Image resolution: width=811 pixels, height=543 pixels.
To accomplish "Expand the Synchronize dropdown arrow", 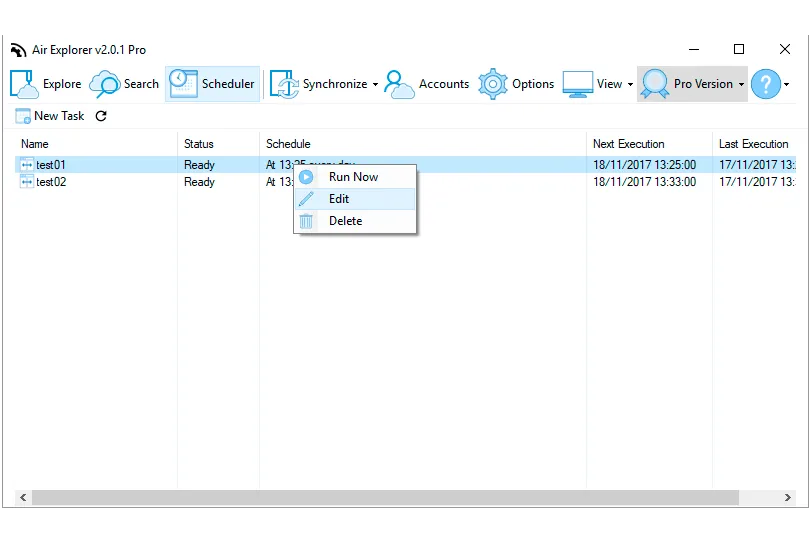I will 375,84.
